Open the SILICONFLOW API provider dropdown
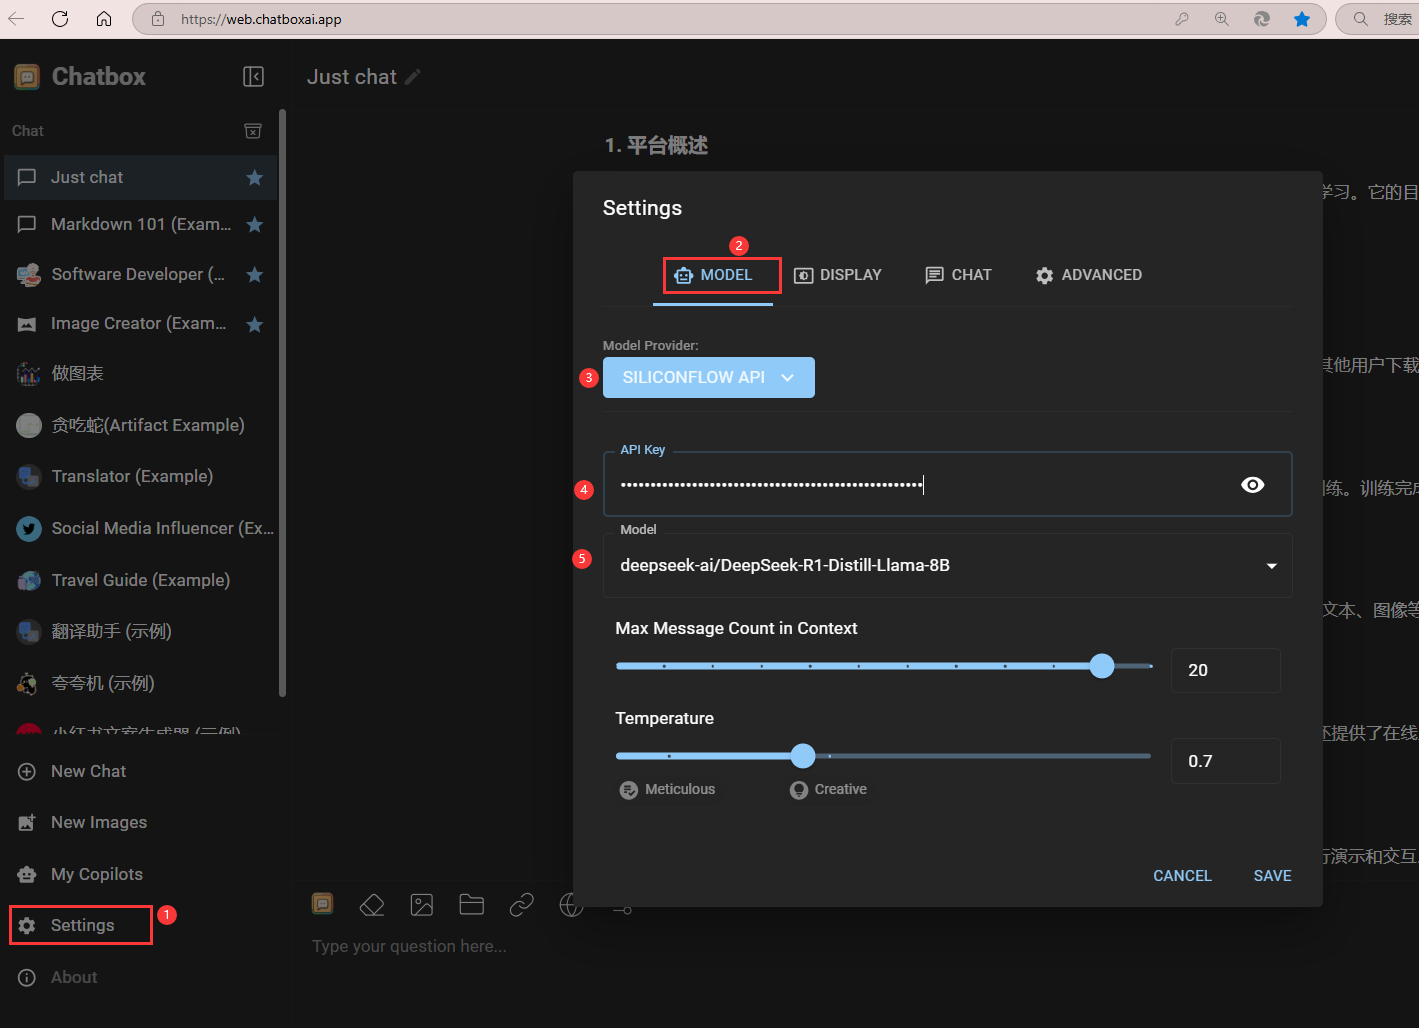The height and width of the screenshot is (1028, 1419). click(x=708, y=377)
